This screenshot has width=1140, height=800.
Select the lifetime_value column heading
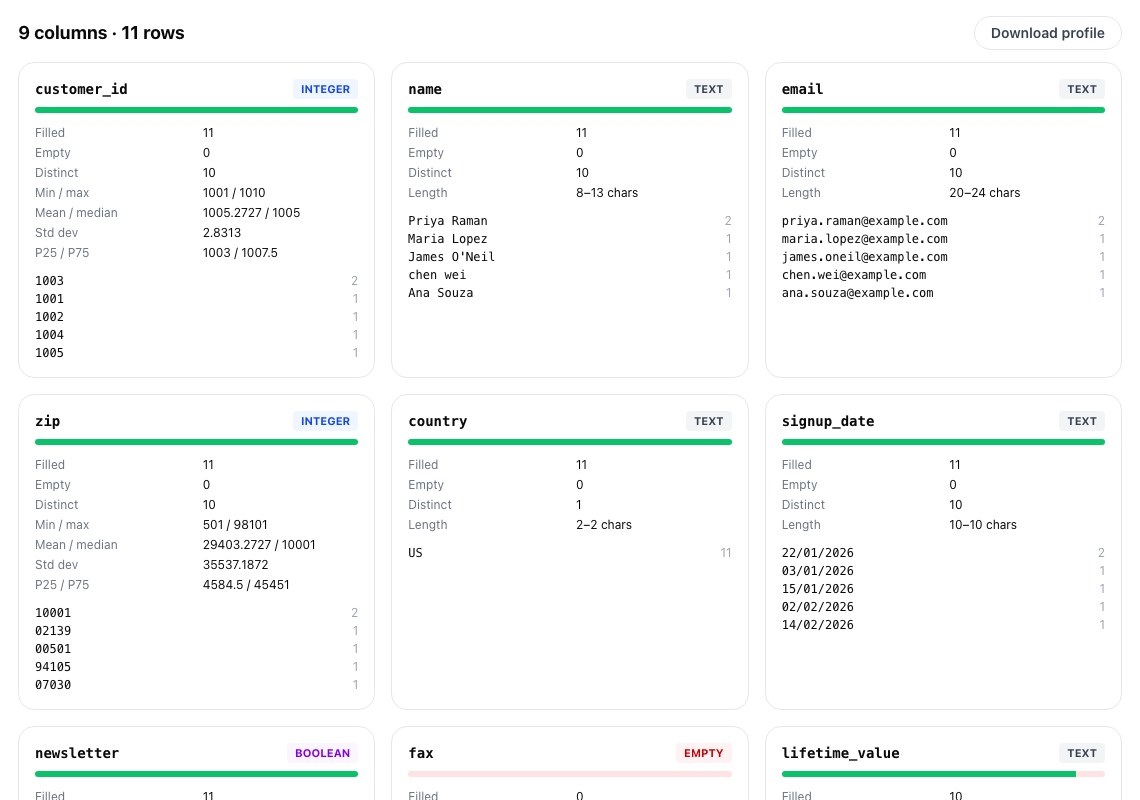coord(840,753)
